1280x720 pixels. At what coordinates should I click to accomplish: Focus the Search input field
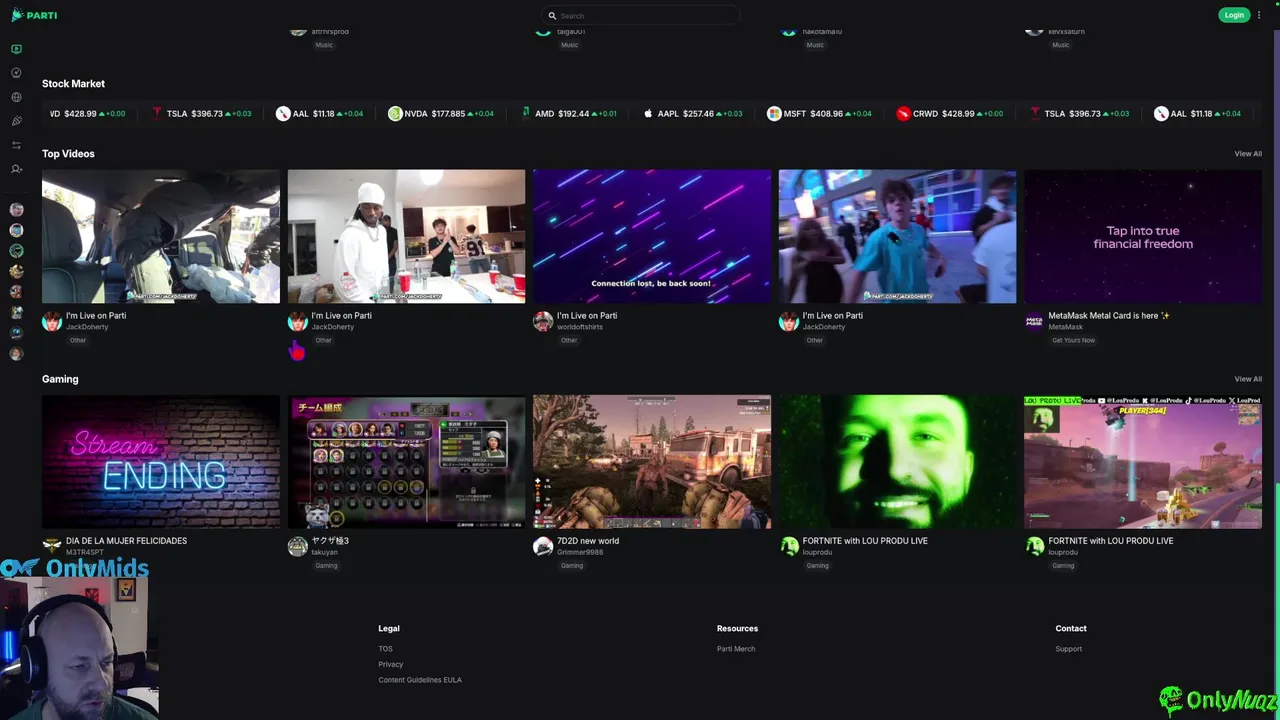point(640,15)
